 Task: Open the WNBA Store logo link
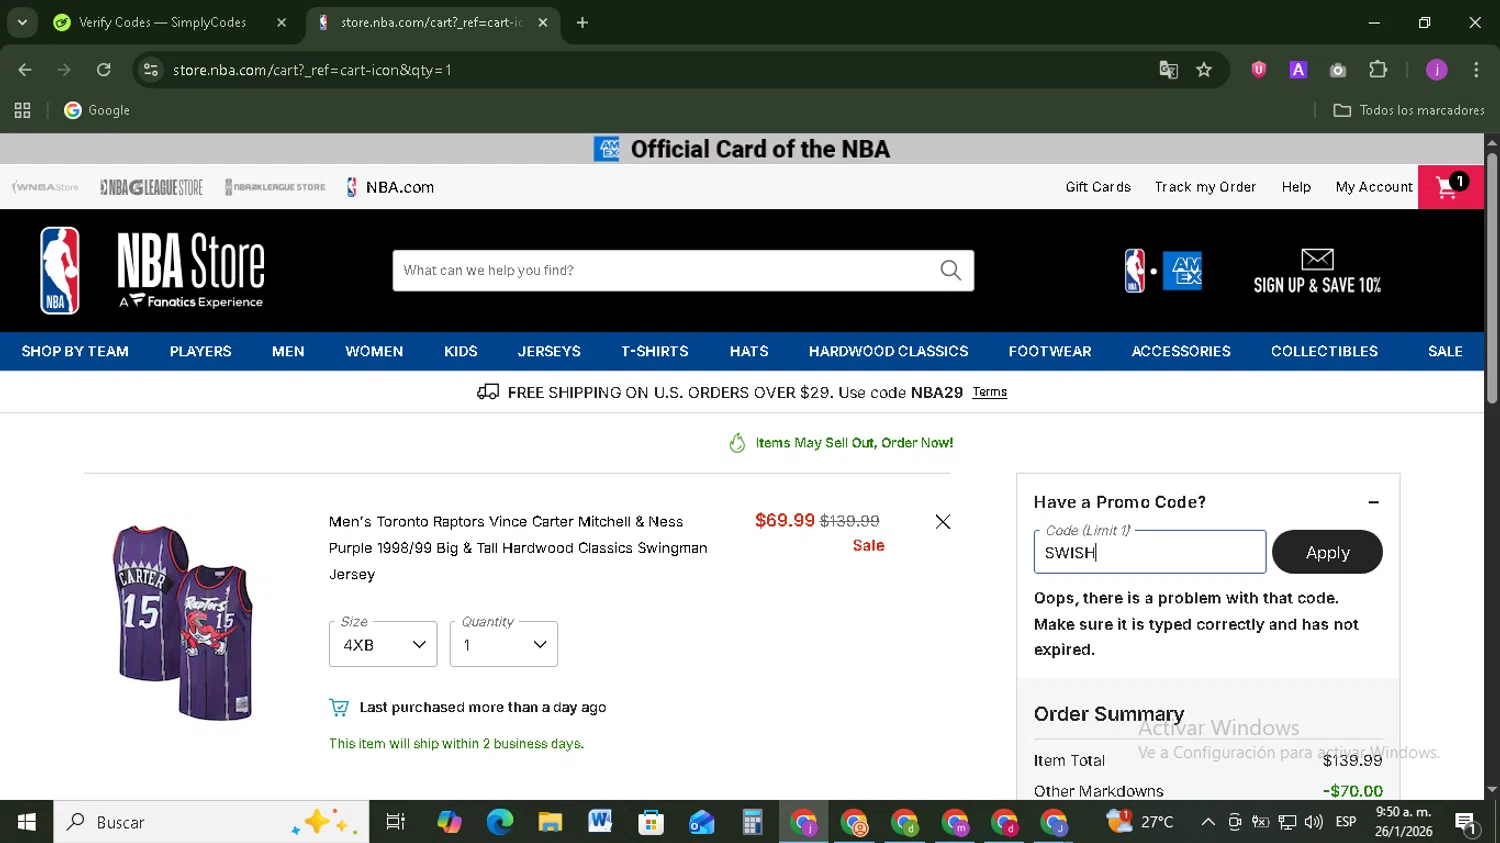coord(46,187)
